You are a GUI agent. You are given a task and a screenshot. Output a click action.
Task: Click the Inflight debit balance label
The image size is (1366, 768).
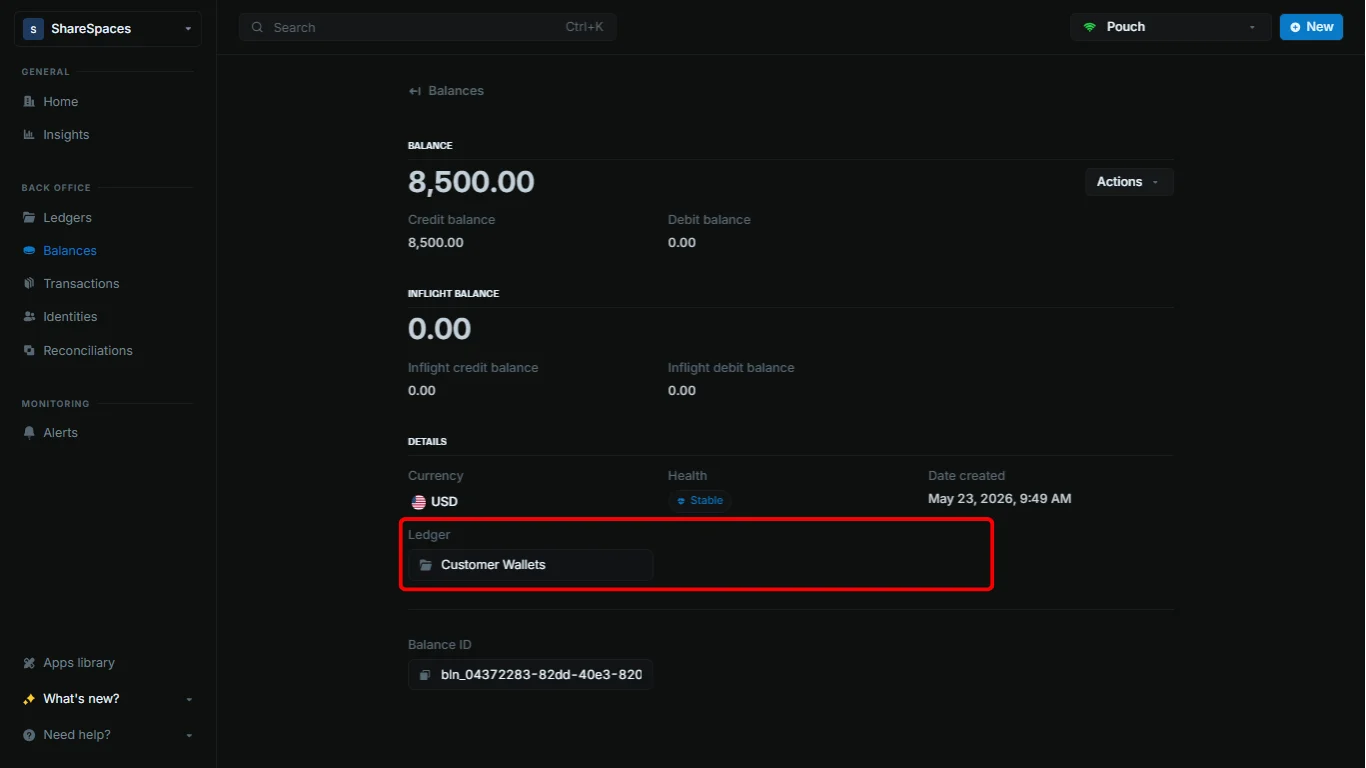point(731,367)
